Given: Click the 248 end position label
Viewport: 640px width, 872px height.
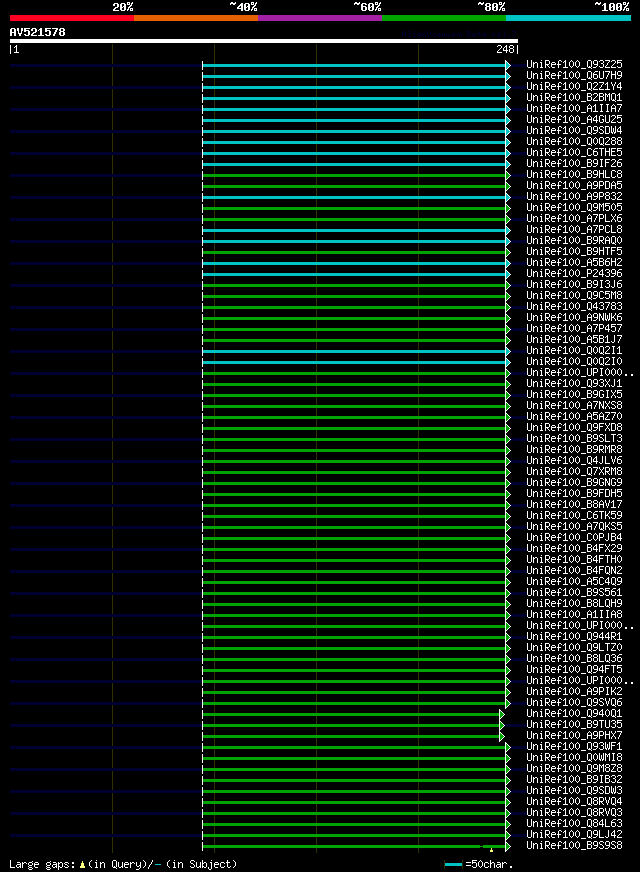Looking at the screenshot, I should tap(505, 49).
